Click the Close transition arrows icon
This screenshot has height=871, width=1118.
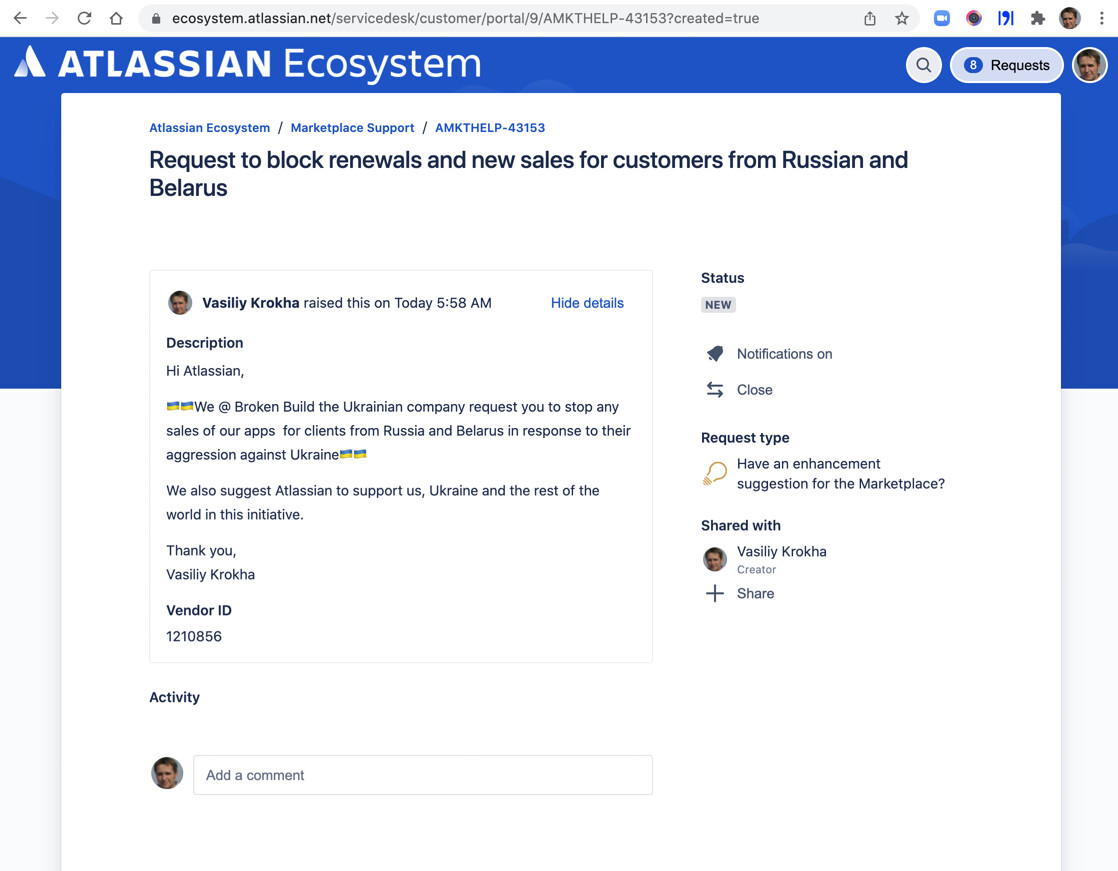tap(714, 390)
